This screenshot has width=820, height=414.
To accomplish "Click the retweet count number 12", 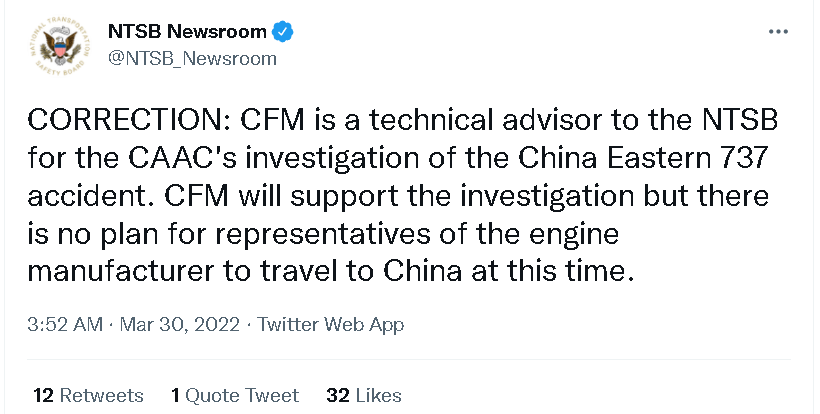I will click(43, 395).
